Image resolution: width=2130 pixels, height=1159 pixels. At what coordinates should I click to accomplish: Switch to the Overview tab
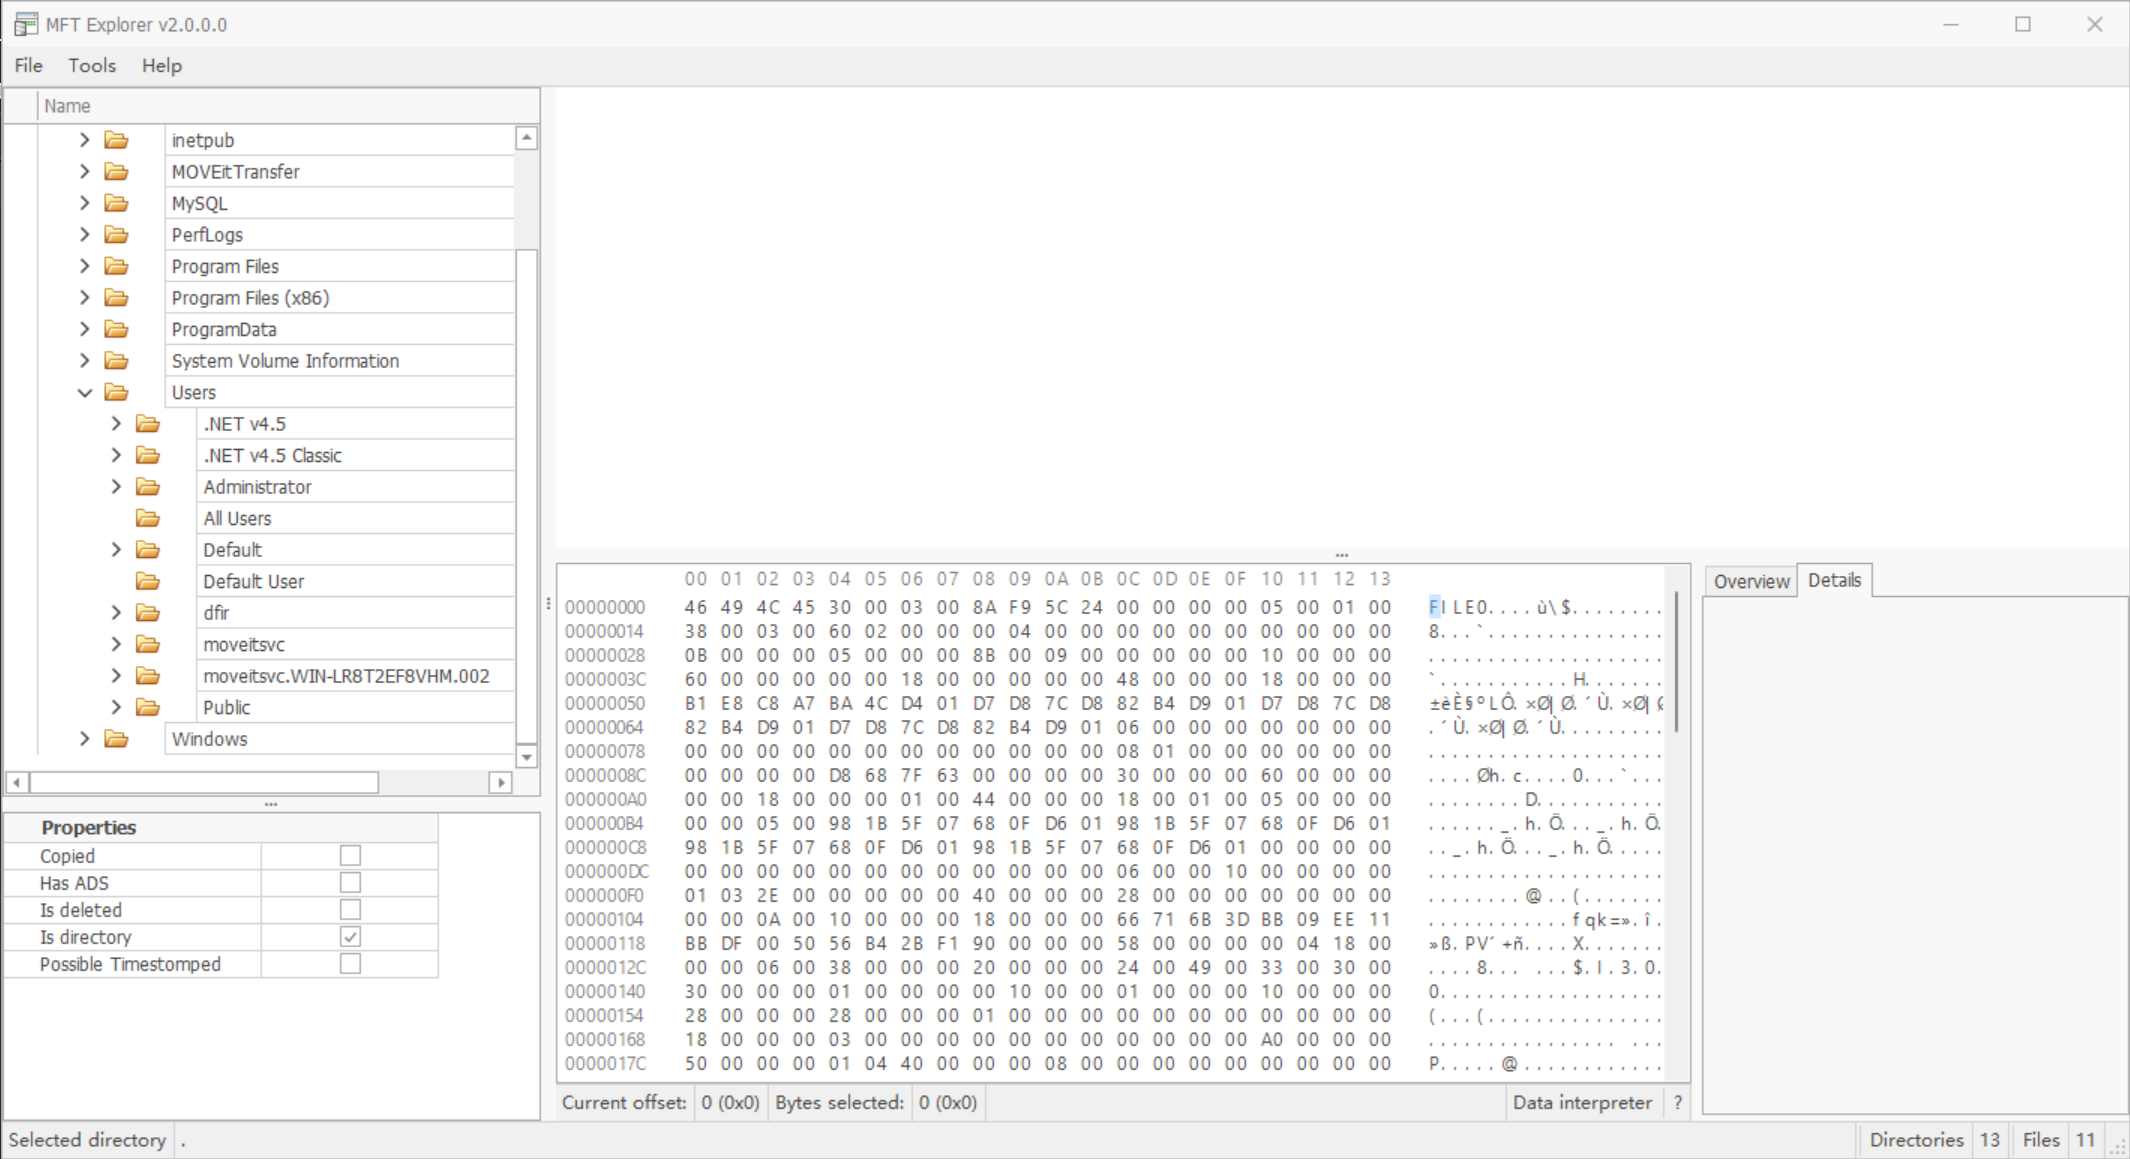pos(1751,581)
